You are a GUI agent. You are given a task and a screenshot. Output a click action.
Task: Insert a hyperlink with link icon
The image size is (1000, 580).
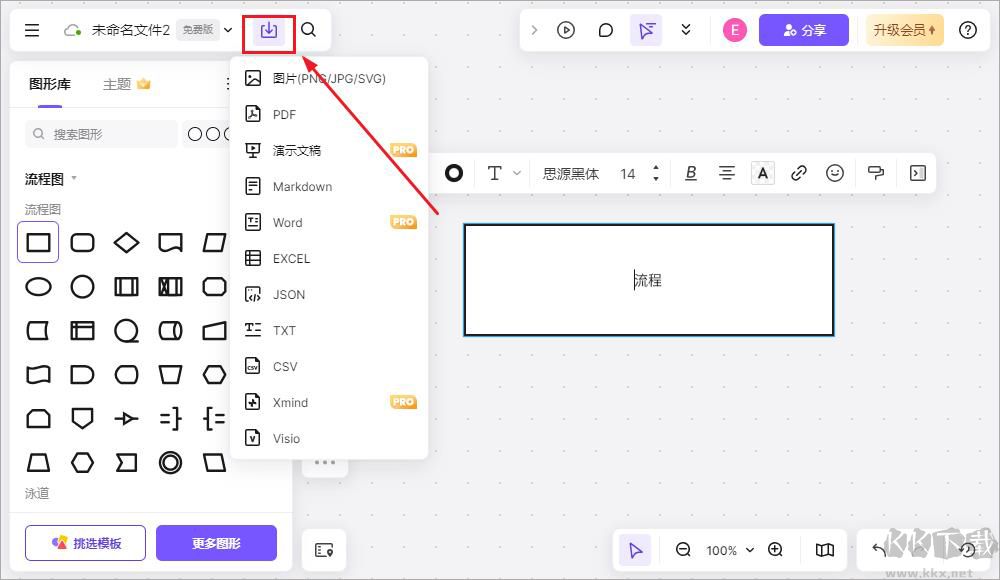click(798, 173)
